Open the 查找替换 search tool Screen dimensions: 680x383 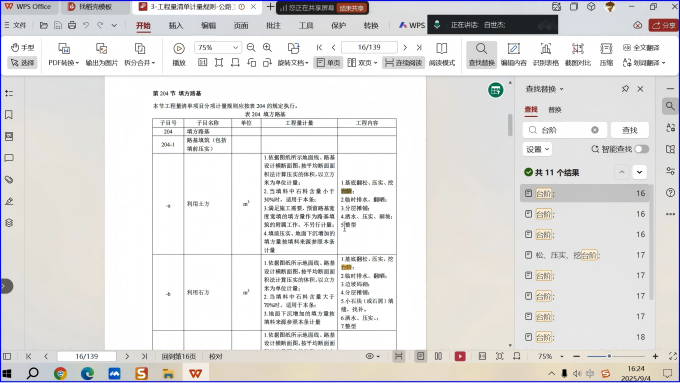[x=481, y=54]
